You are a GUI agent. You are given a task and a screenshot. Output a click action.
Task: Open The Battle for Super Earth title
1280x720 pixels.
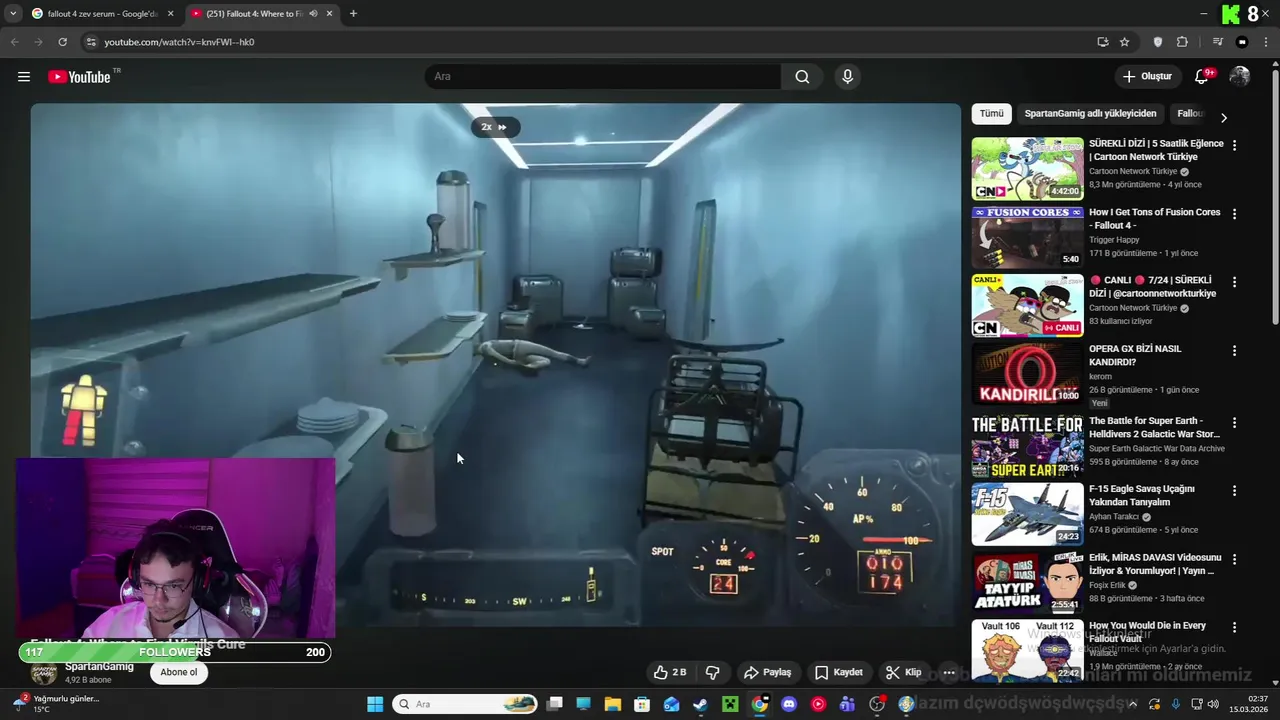click(1154, 427)
